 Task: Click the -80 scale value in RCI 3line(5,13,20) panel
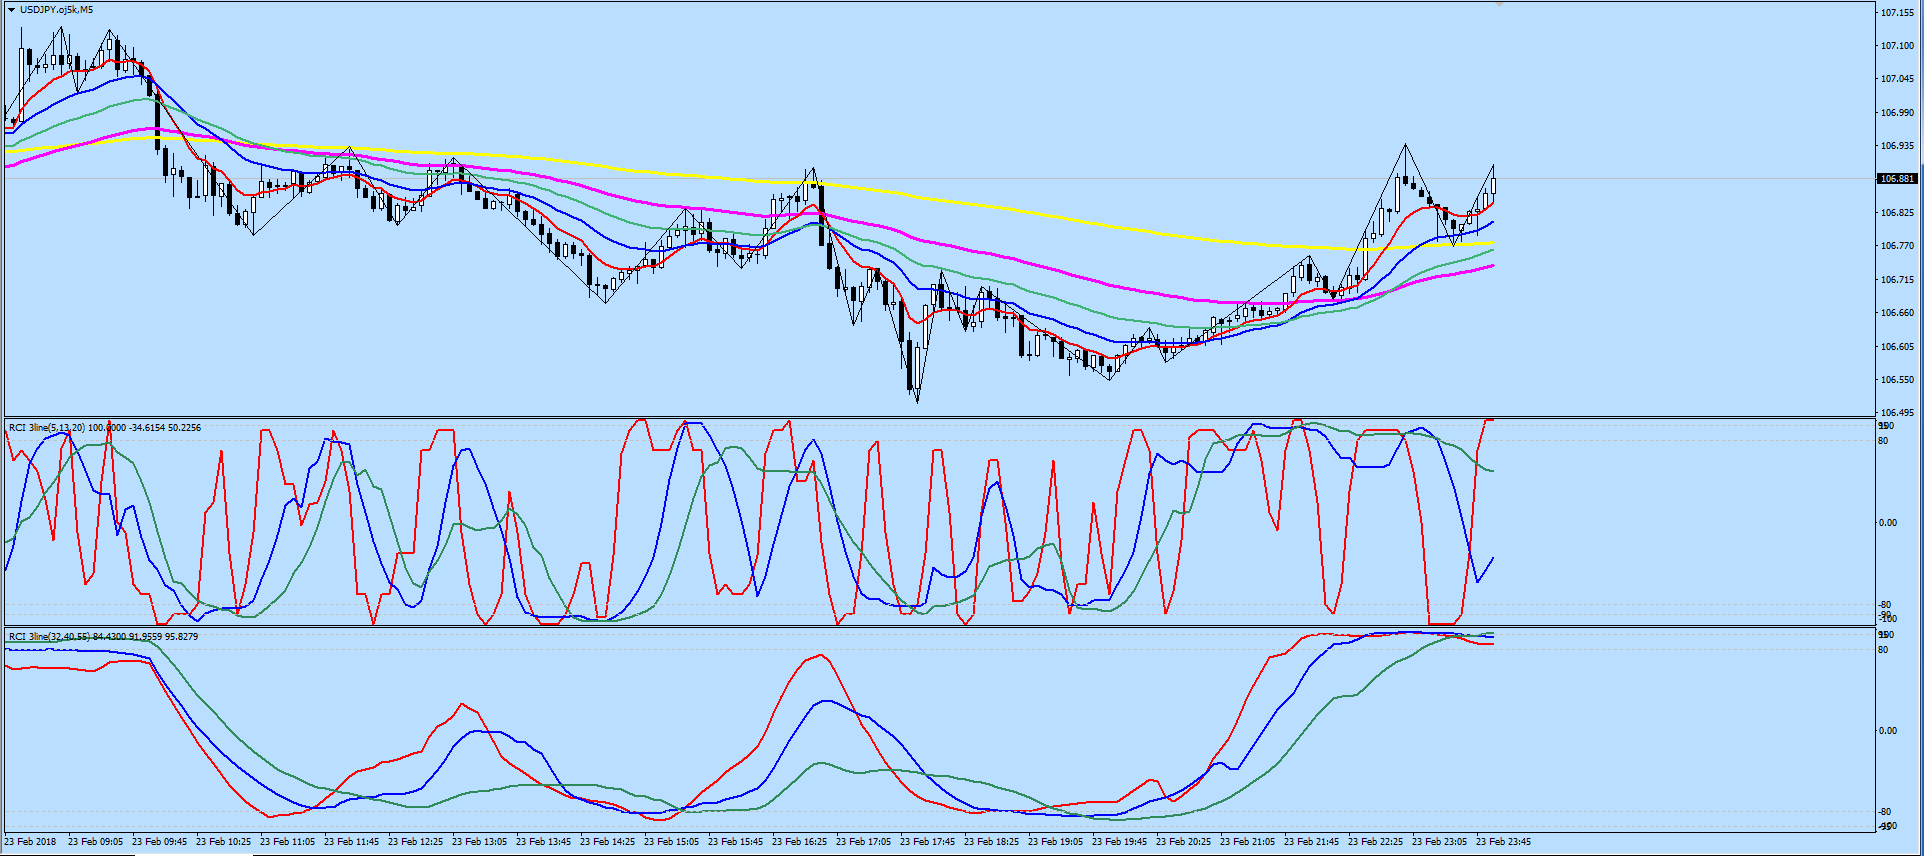click(1884, 605)
